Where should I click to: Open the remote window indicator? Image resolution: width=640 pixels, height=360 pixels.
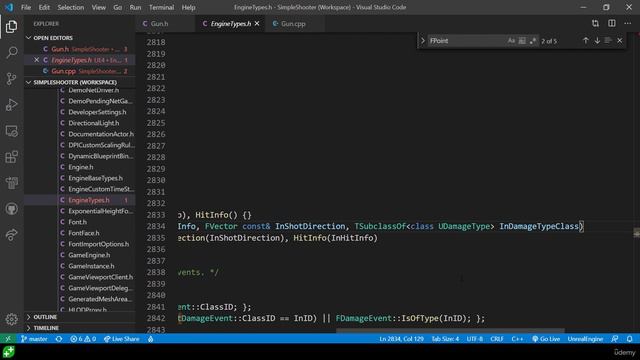[x=8, y=339]
